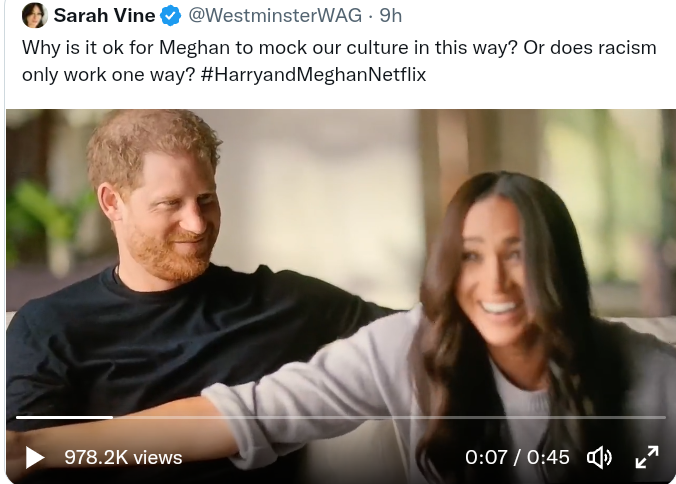
Task: Click the 0:07 elapsed time readout
Action: tap(486, 457)
